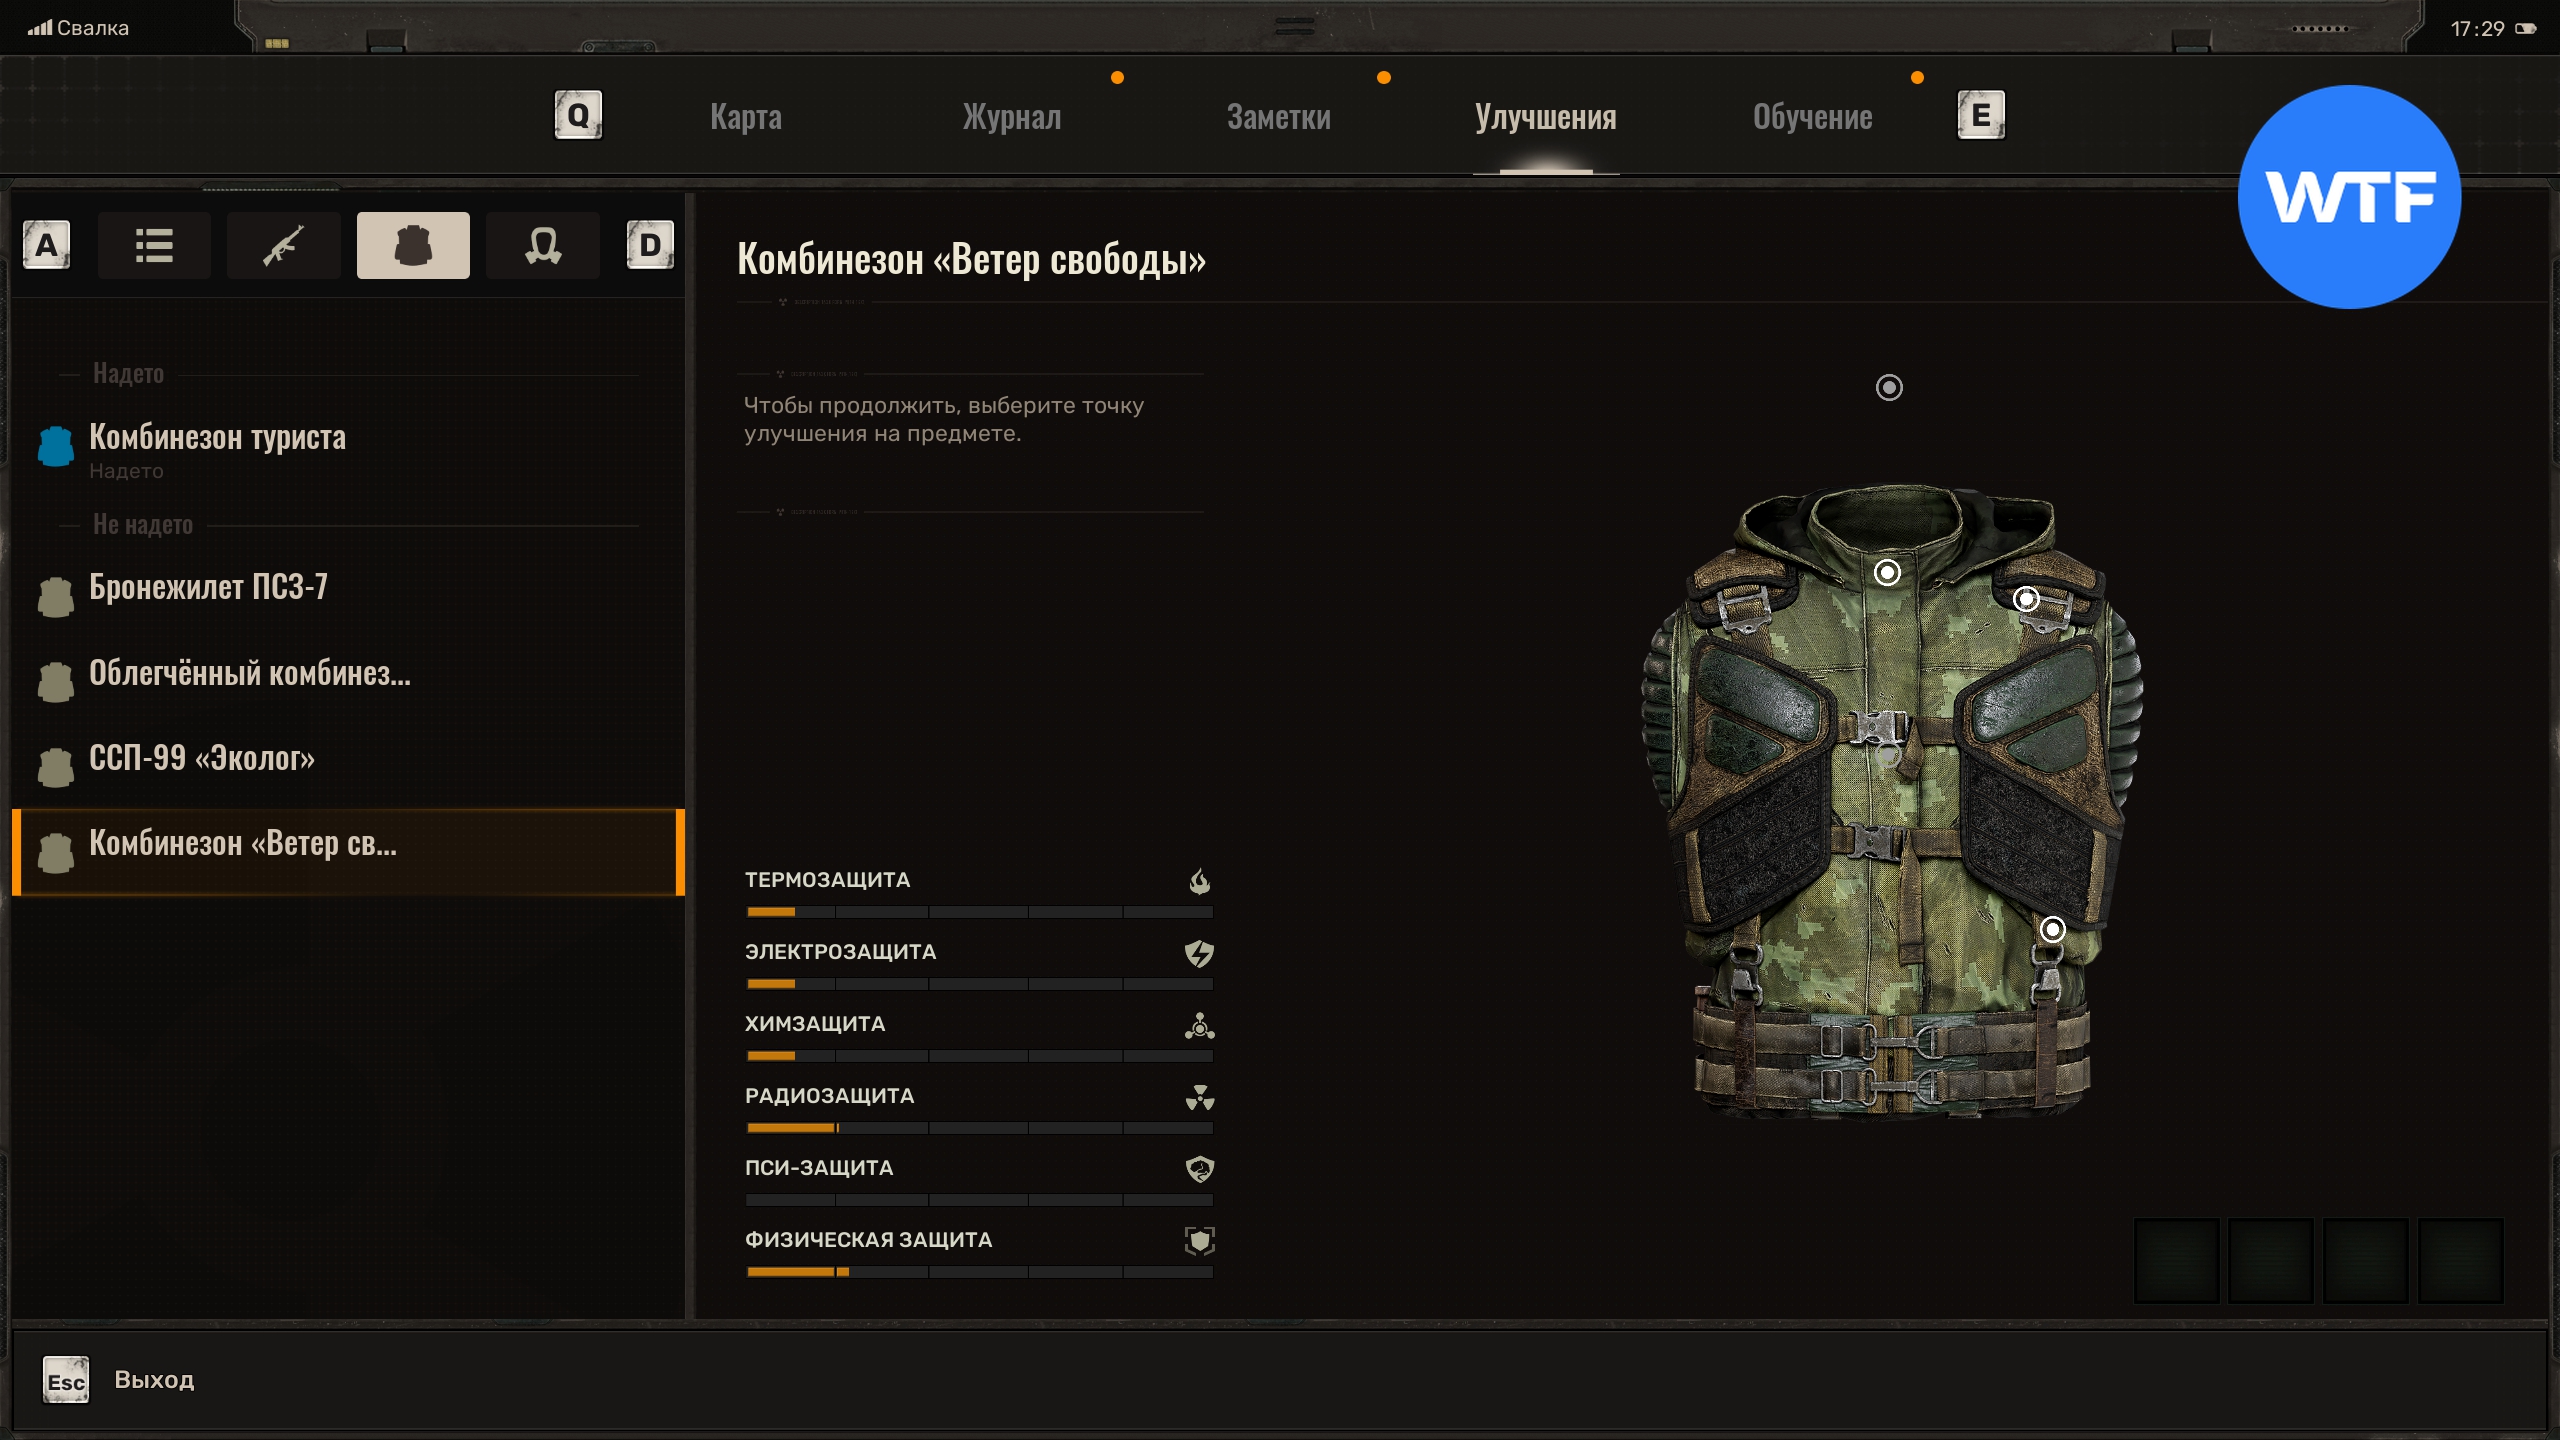
Task: Select the upgrade point above the suit
Action: [1889, 388]
